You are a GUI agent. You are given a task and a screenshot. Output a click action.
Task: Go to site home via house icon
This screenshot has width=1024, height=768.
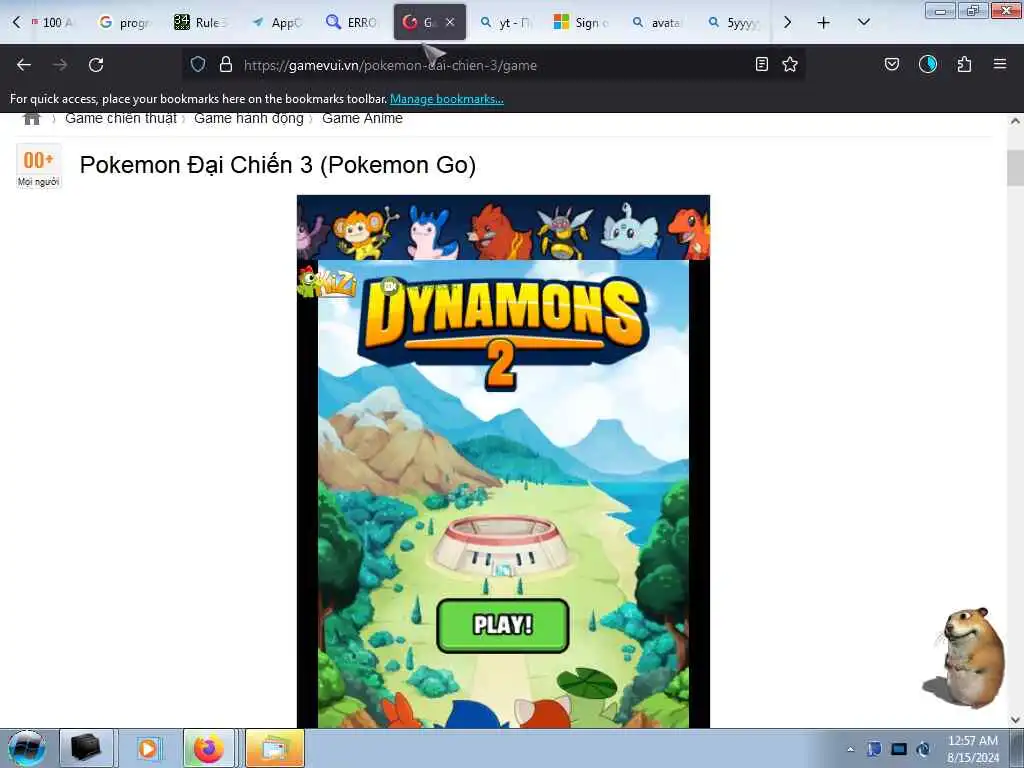(x=31, y=118)
